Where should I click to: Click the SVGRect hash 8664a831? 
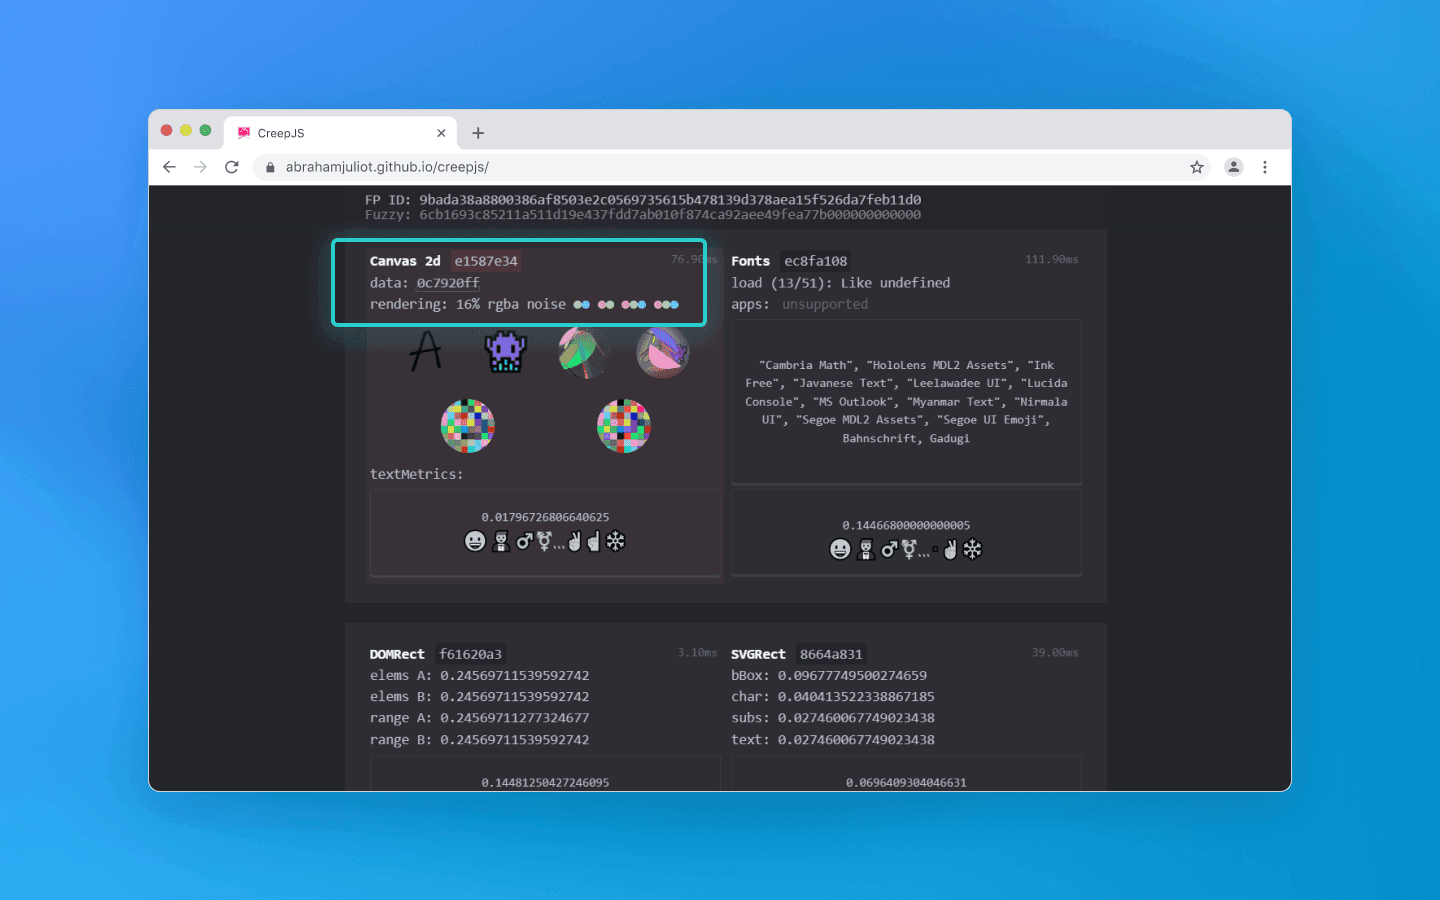click(830, 654)
